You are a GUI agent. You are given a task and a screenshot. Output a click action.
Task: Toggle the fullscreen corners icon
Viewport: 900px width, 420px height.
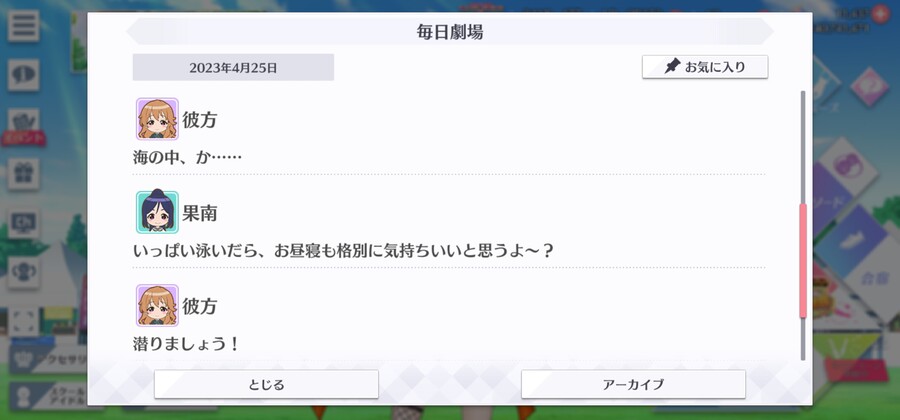pyautogui.click(x=24, y=321)
